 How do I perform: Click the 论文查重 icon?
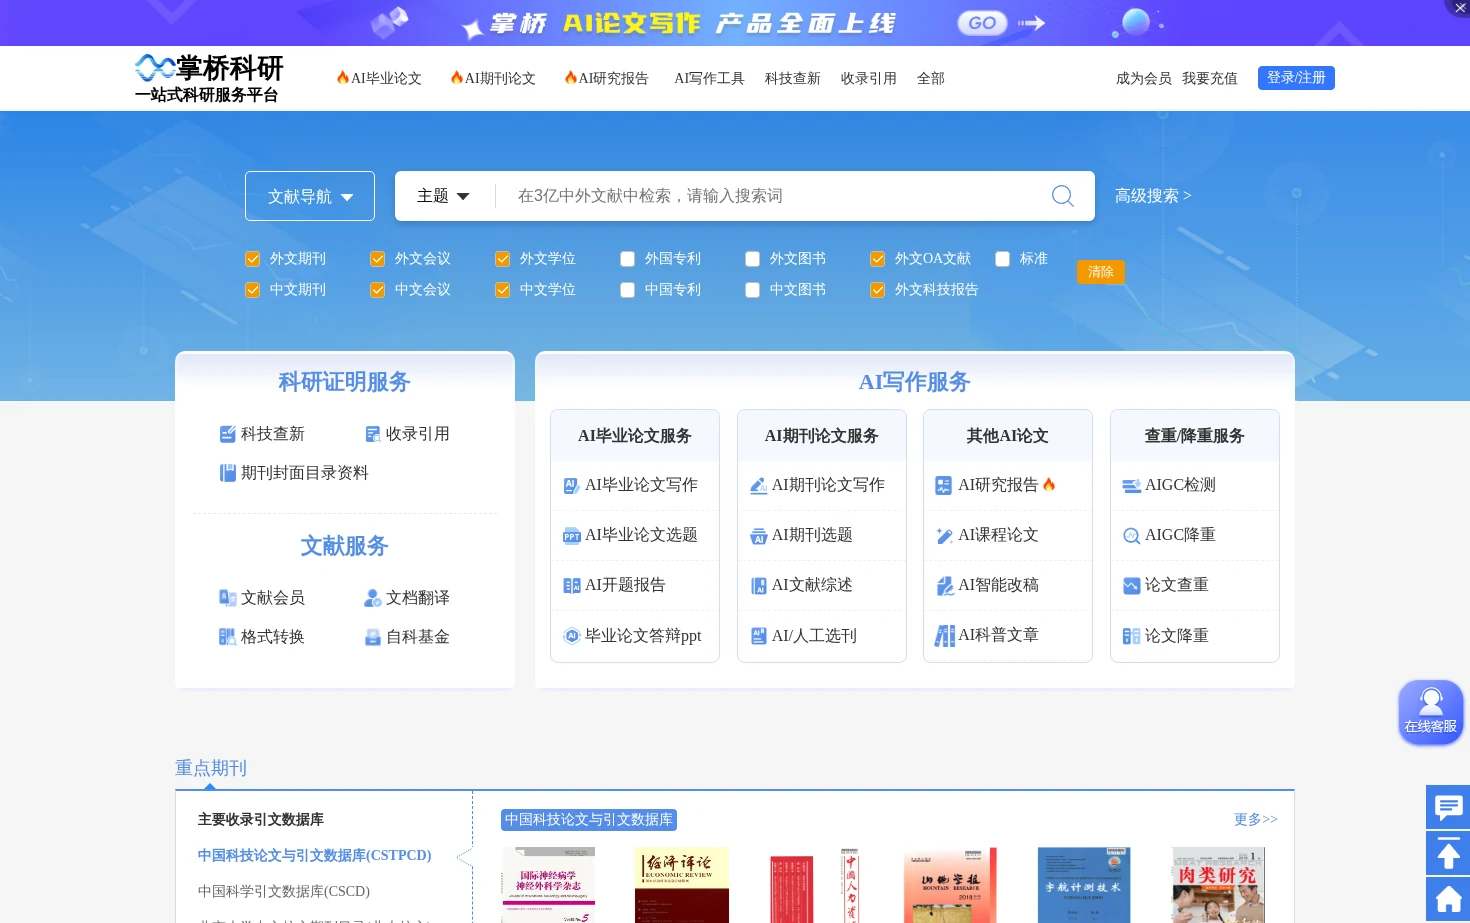pyautogui.click(x=1132, y=586)
